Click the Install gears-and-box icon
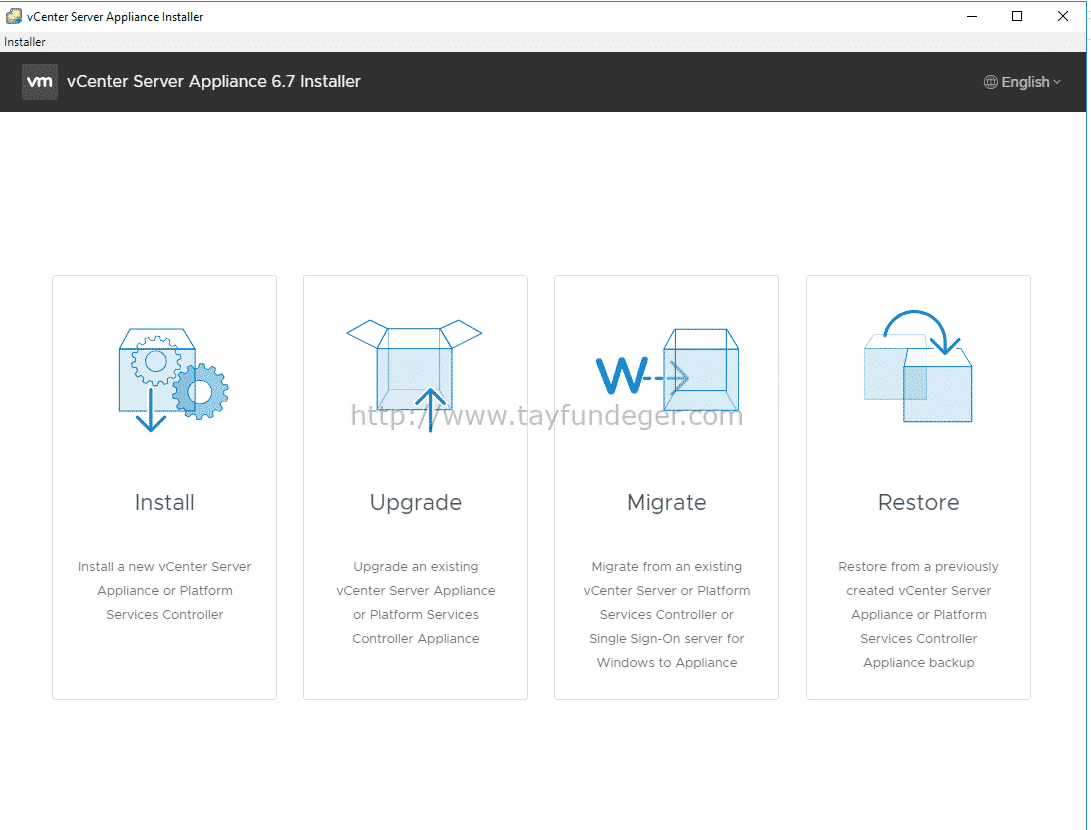Image resolution: width=1091 pixels, height=830 pixels. tap(173, 380)
